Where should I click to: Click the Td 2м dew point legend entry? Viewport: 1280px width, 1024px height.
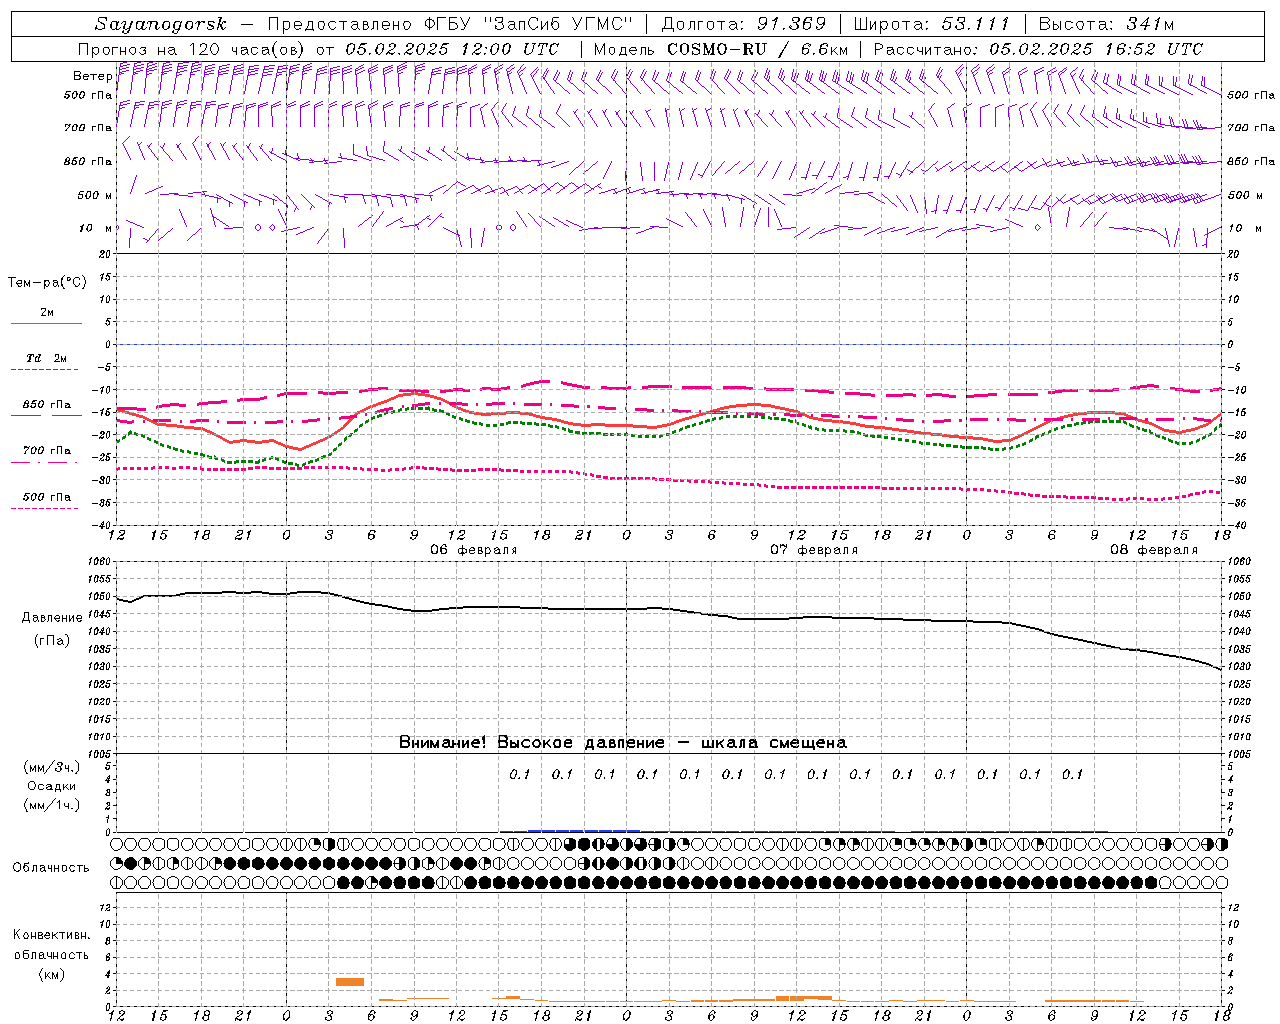click(x=47, y=358)
